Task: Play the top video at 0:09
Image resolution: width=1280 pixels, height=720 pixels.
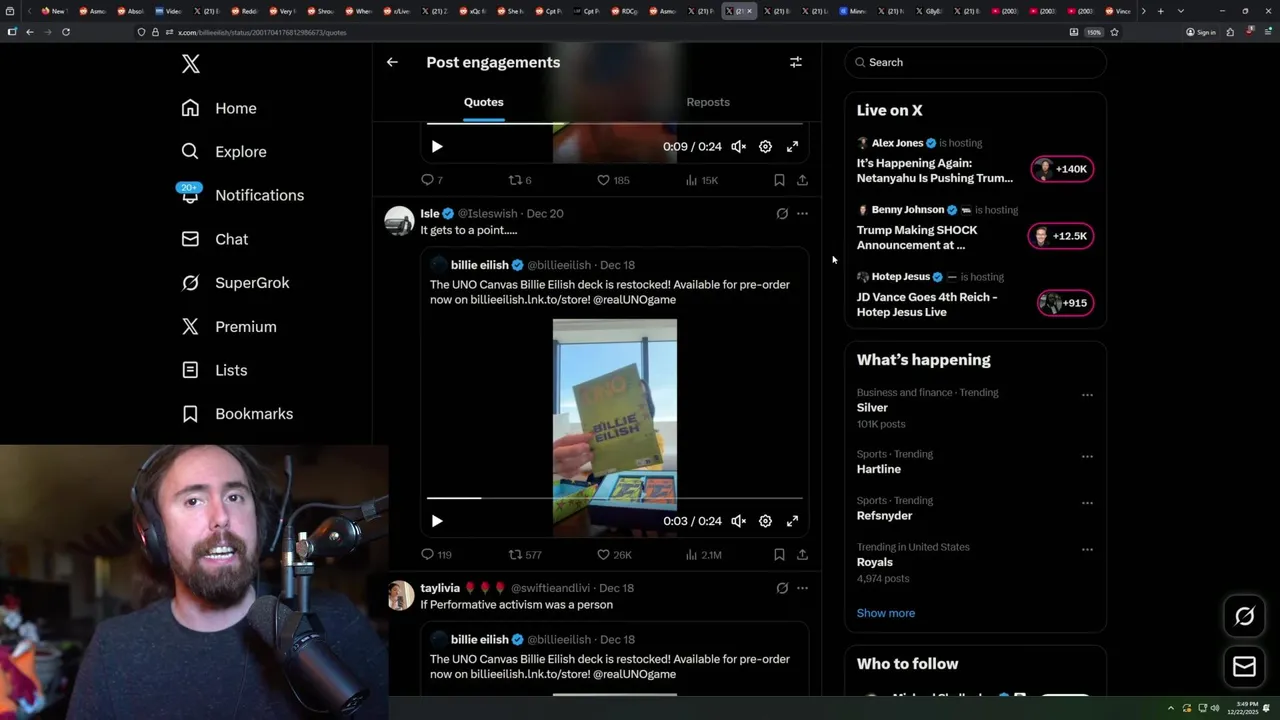Action: click(437, 146)
